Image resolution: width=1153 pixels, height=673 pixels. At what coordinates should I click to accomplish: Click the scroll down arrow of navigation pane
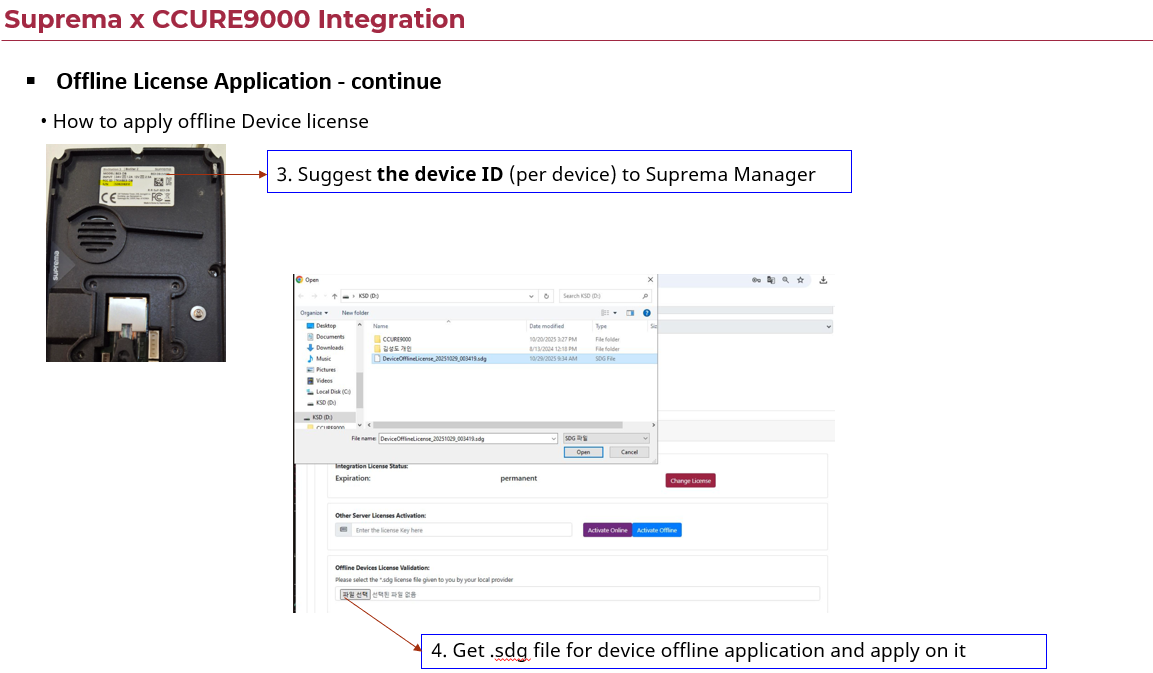pos(360,425)
